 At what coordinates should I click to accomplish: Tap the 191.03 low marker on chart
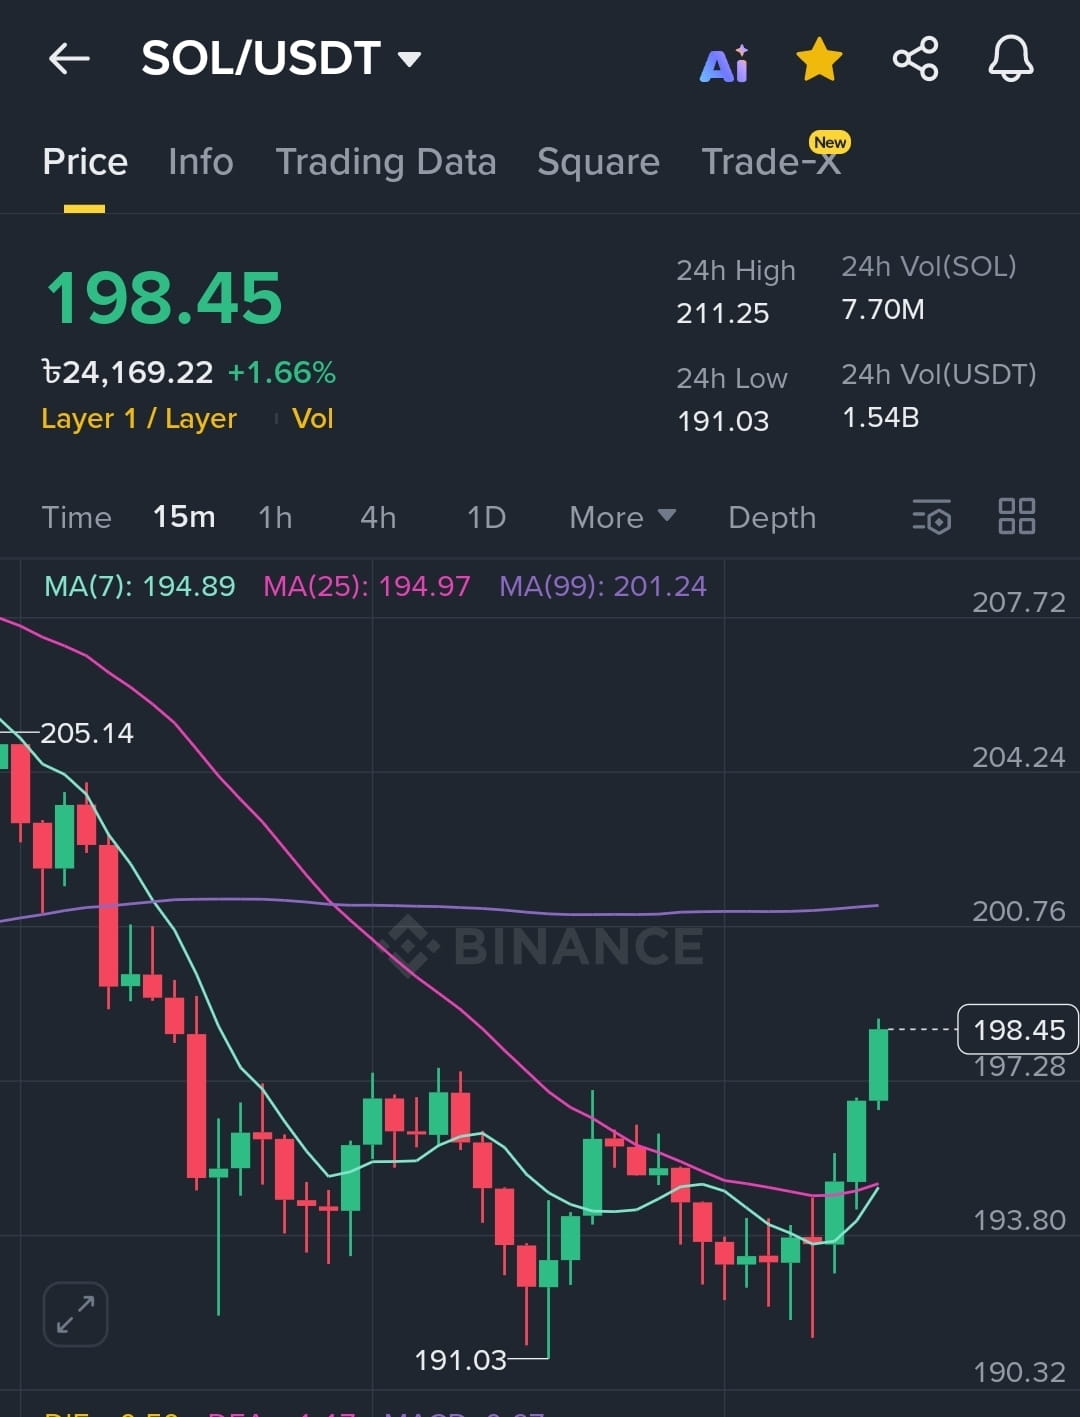461,1360
